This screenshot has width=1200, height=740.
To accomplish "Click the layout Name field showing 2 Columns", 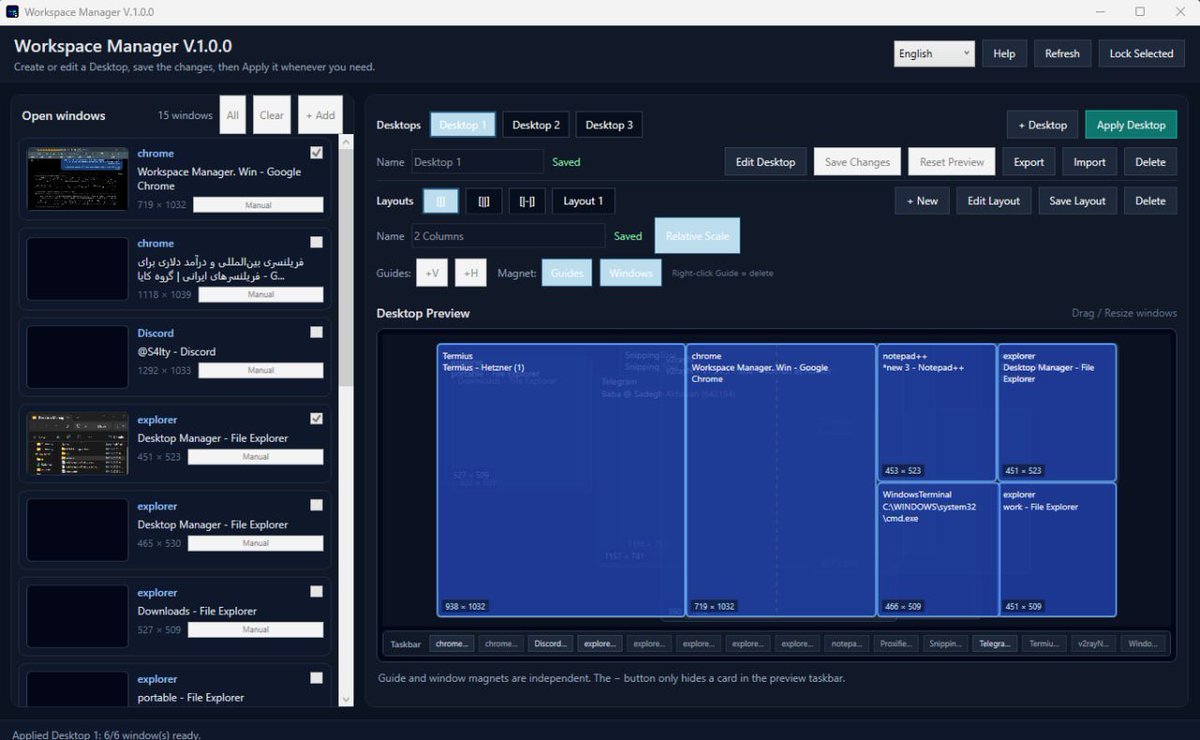I will coord(508,236).
